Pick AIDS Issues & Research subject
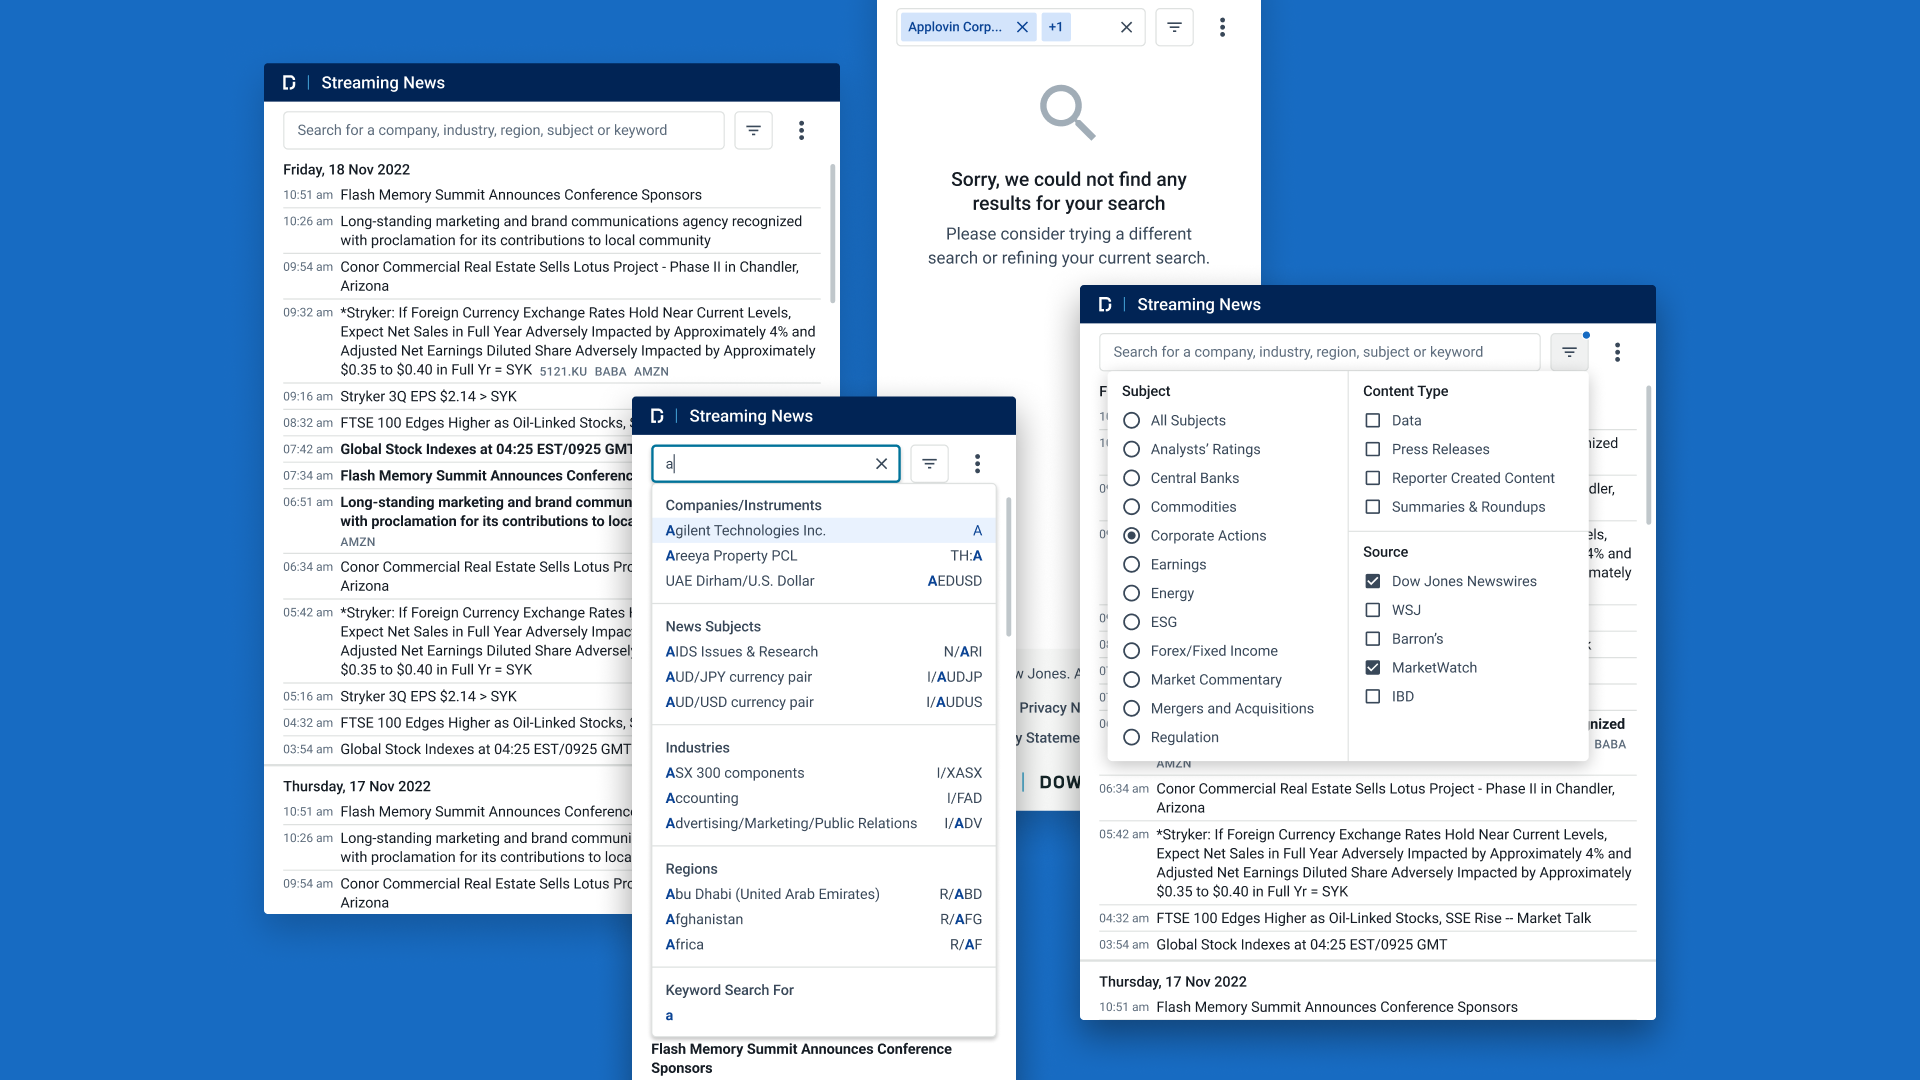 pos(824,652)
